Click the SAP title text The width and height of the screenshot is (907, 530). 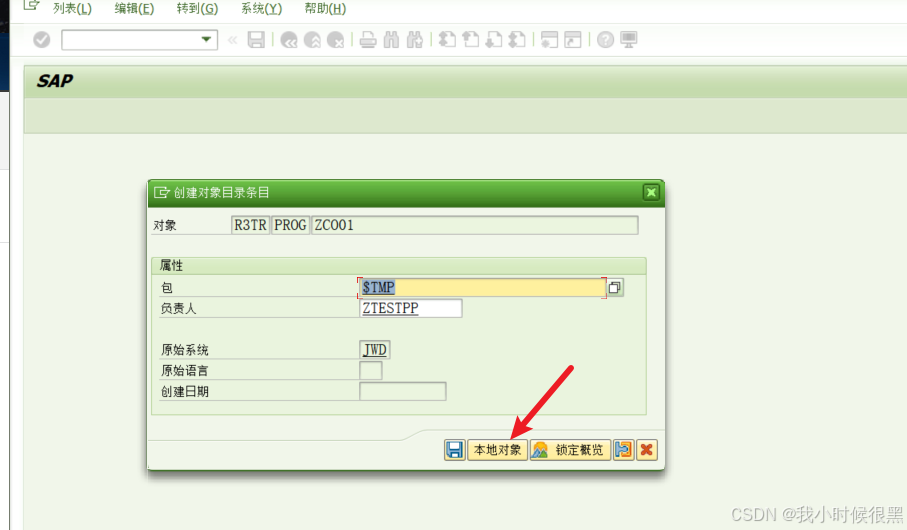click(x=55, y=81)
